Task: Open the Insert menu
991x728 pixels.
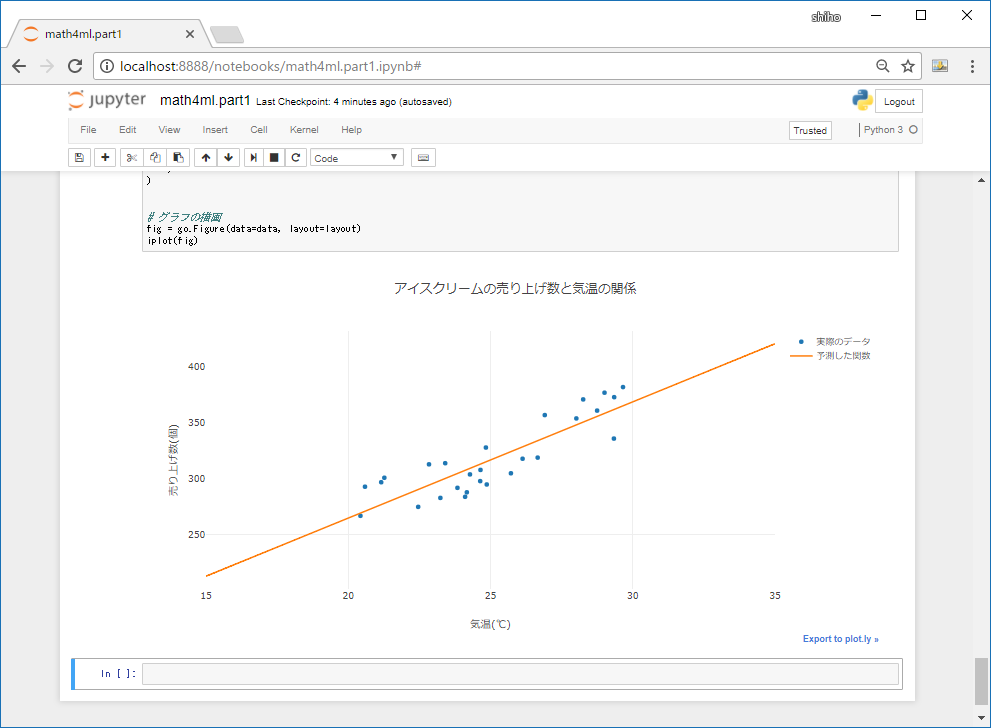Action: tap(215, 130)
